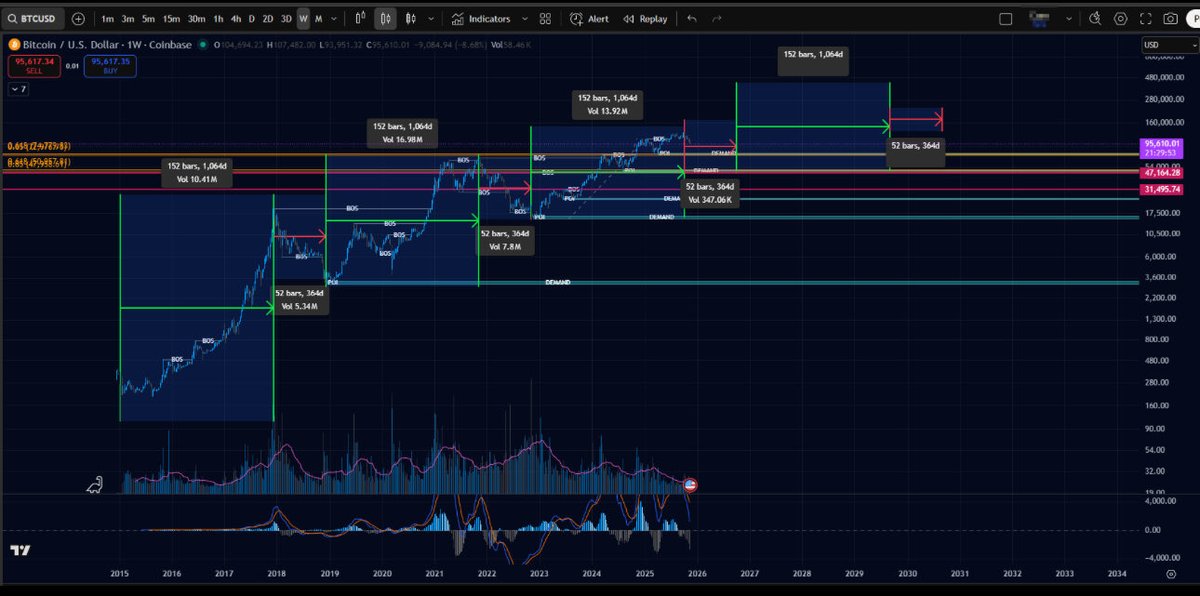1200x596 pixels.
Task: Open the Indicators dialog
Action: [x=481, y=19]
